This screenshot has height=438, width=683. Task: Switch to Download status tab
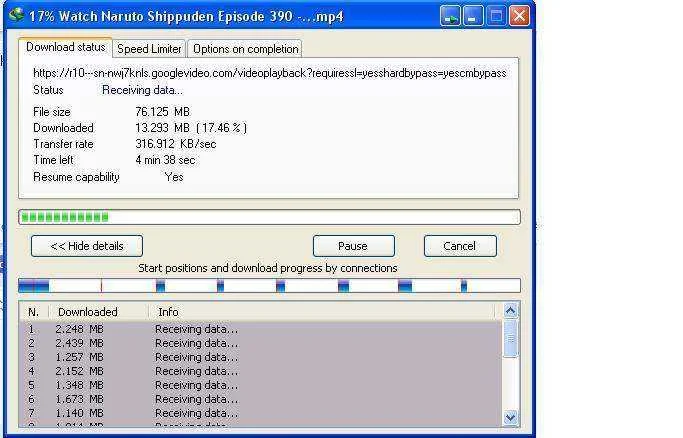(65, 47)
